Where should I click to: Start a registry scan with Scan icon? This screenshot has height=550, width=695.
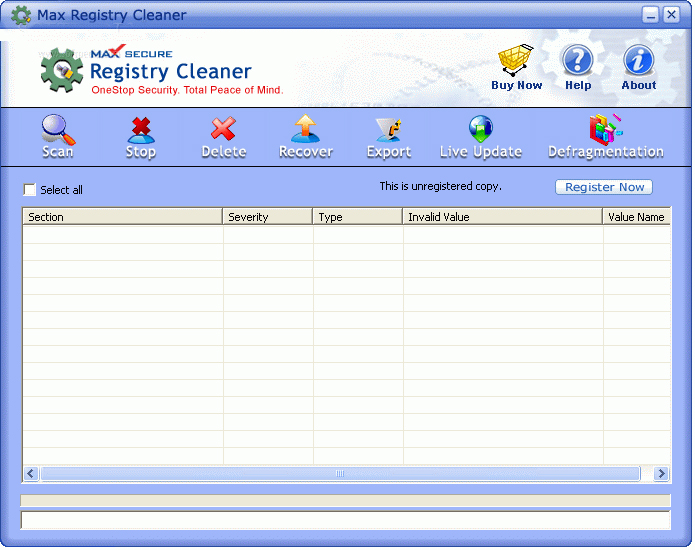[57, 136]
